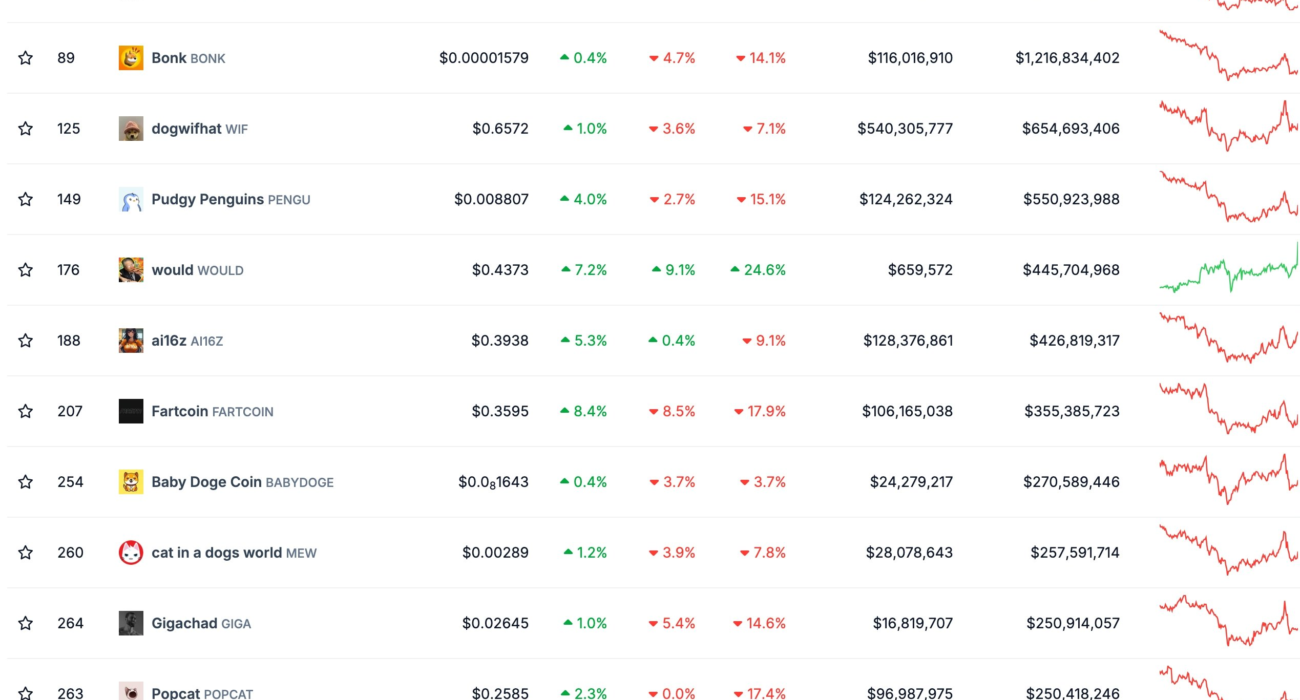The image size is (1300, 700).
Task: Click the Fartcoin black logo icon
Action: [x=131, y=411]
